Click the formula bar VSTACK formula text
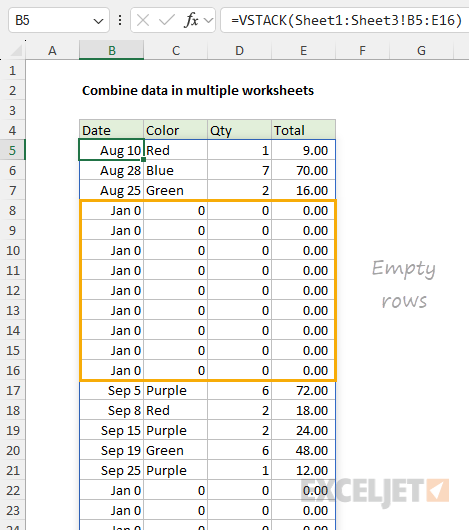Screen dimensions: 469x530 (x=346, y=20)
